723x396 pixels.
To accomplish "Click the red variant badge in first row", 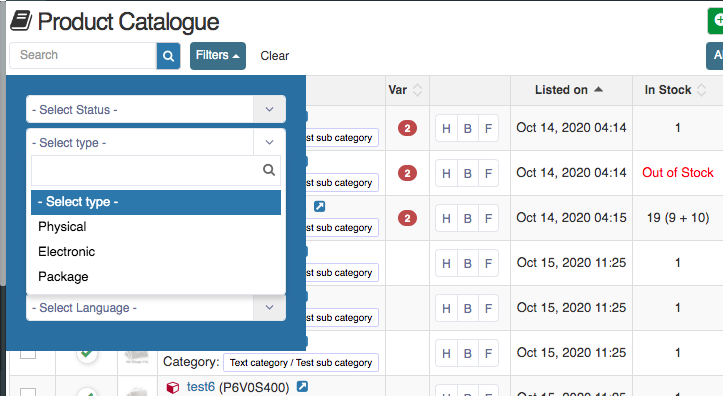I will pos(407,128).
